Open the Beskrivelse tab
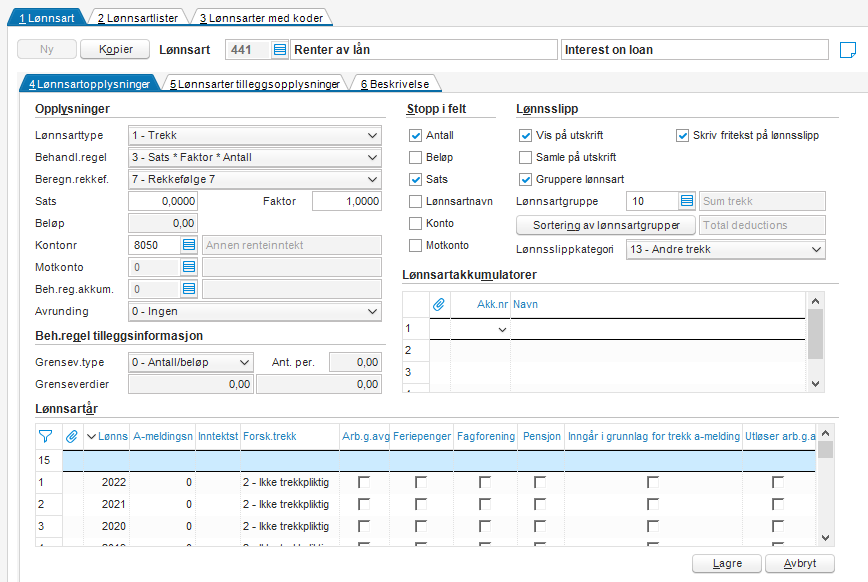Viewport: 868px width, 582px height. [x=395, y=84]
